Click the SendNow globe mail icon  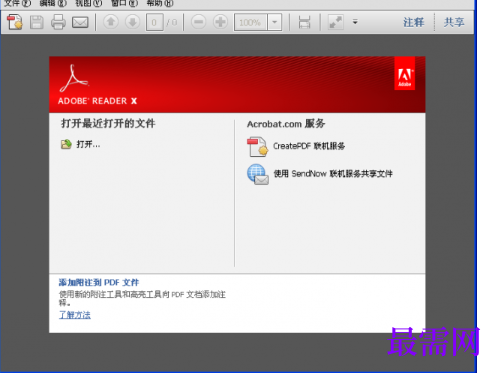[258, 174]
